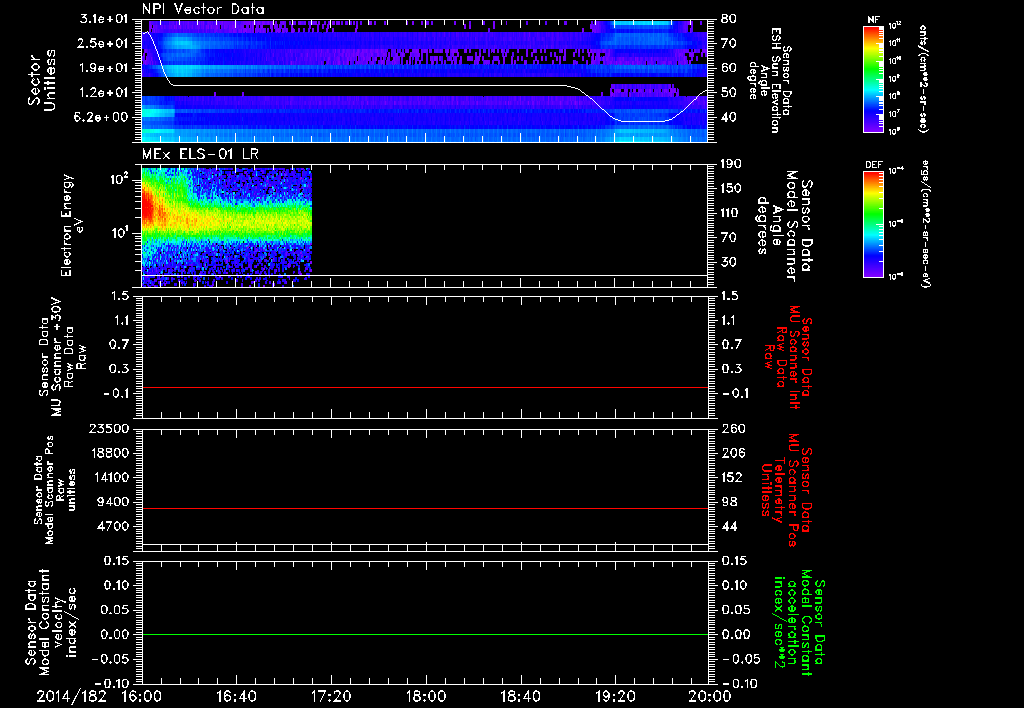Screen dimensions: 1024x708
Task: Click the "110" scanner angle tick
Action: (x=731, y=213)
